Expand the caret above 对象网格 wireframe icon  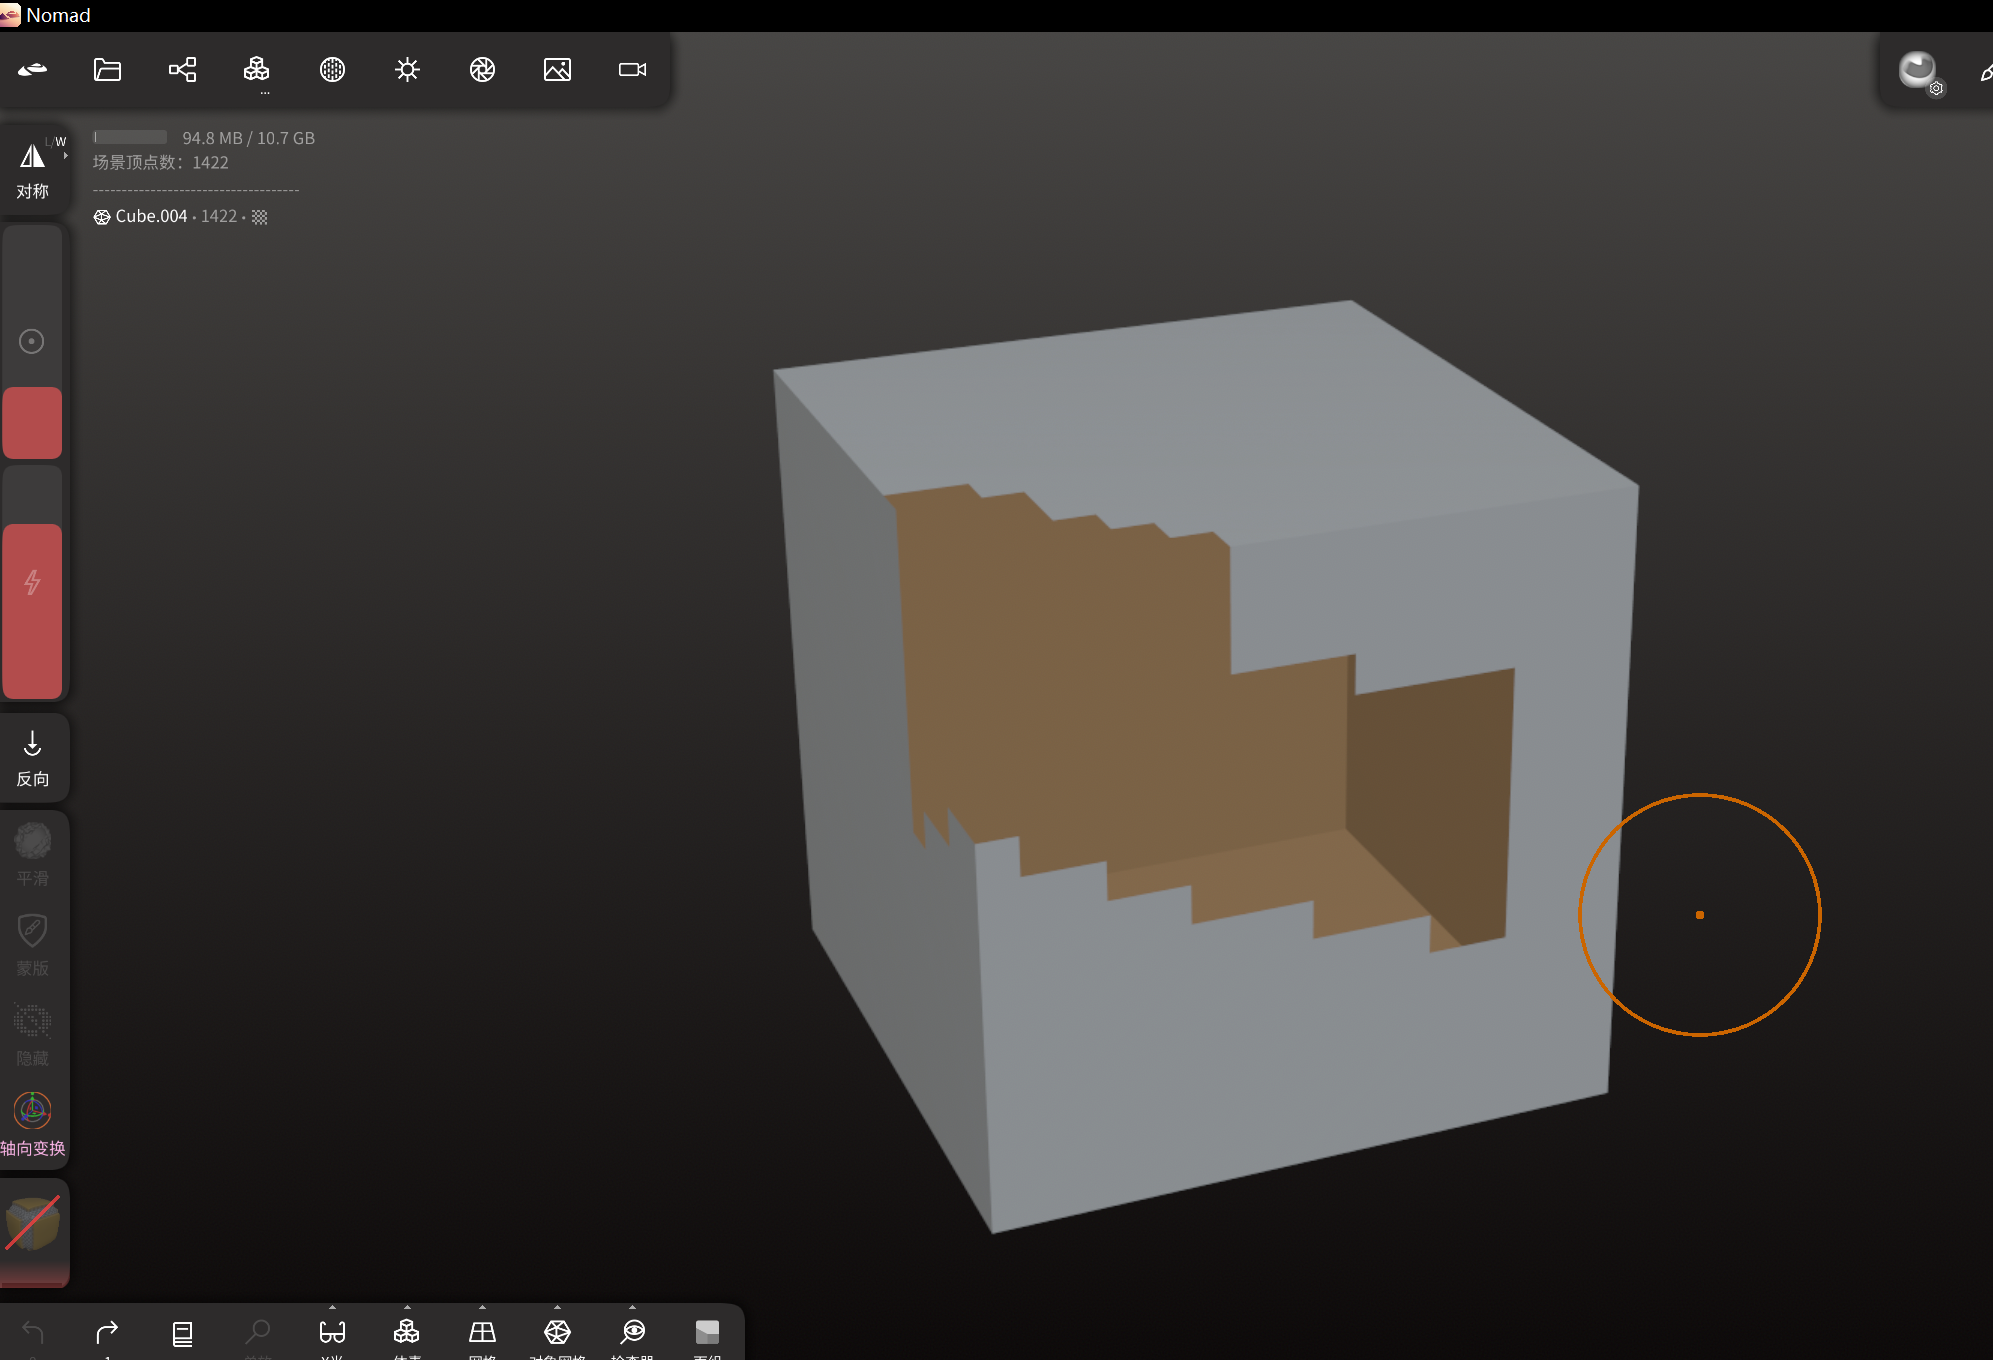point(557,1307)
